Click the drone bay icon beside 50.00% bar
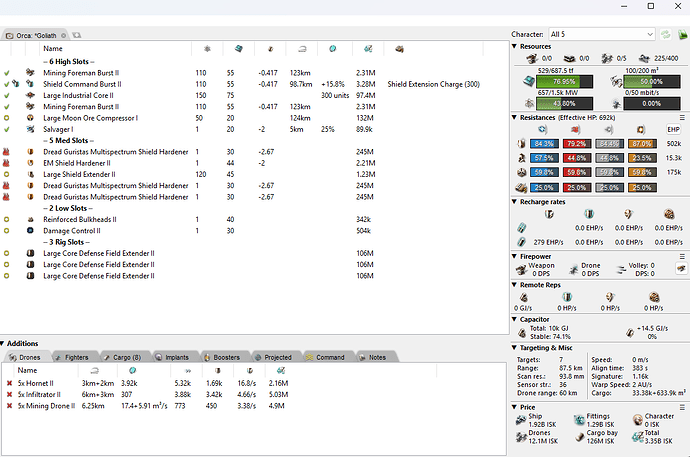Screen dimensions: 690x457 pos(616,81)
